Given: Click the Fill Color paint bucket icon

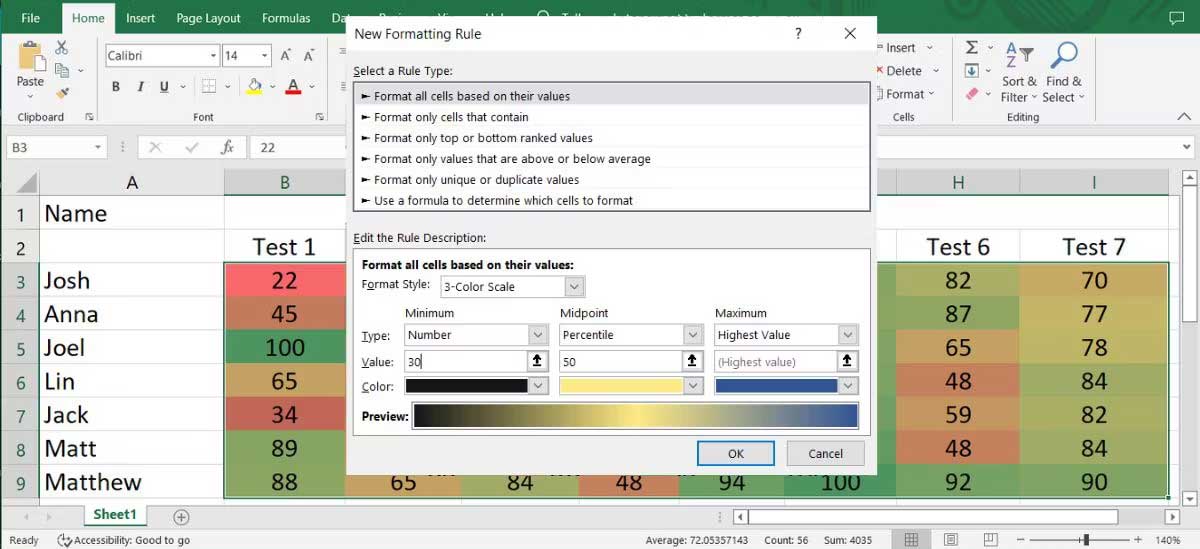Looking at the screenshot, I should point(255,87).
